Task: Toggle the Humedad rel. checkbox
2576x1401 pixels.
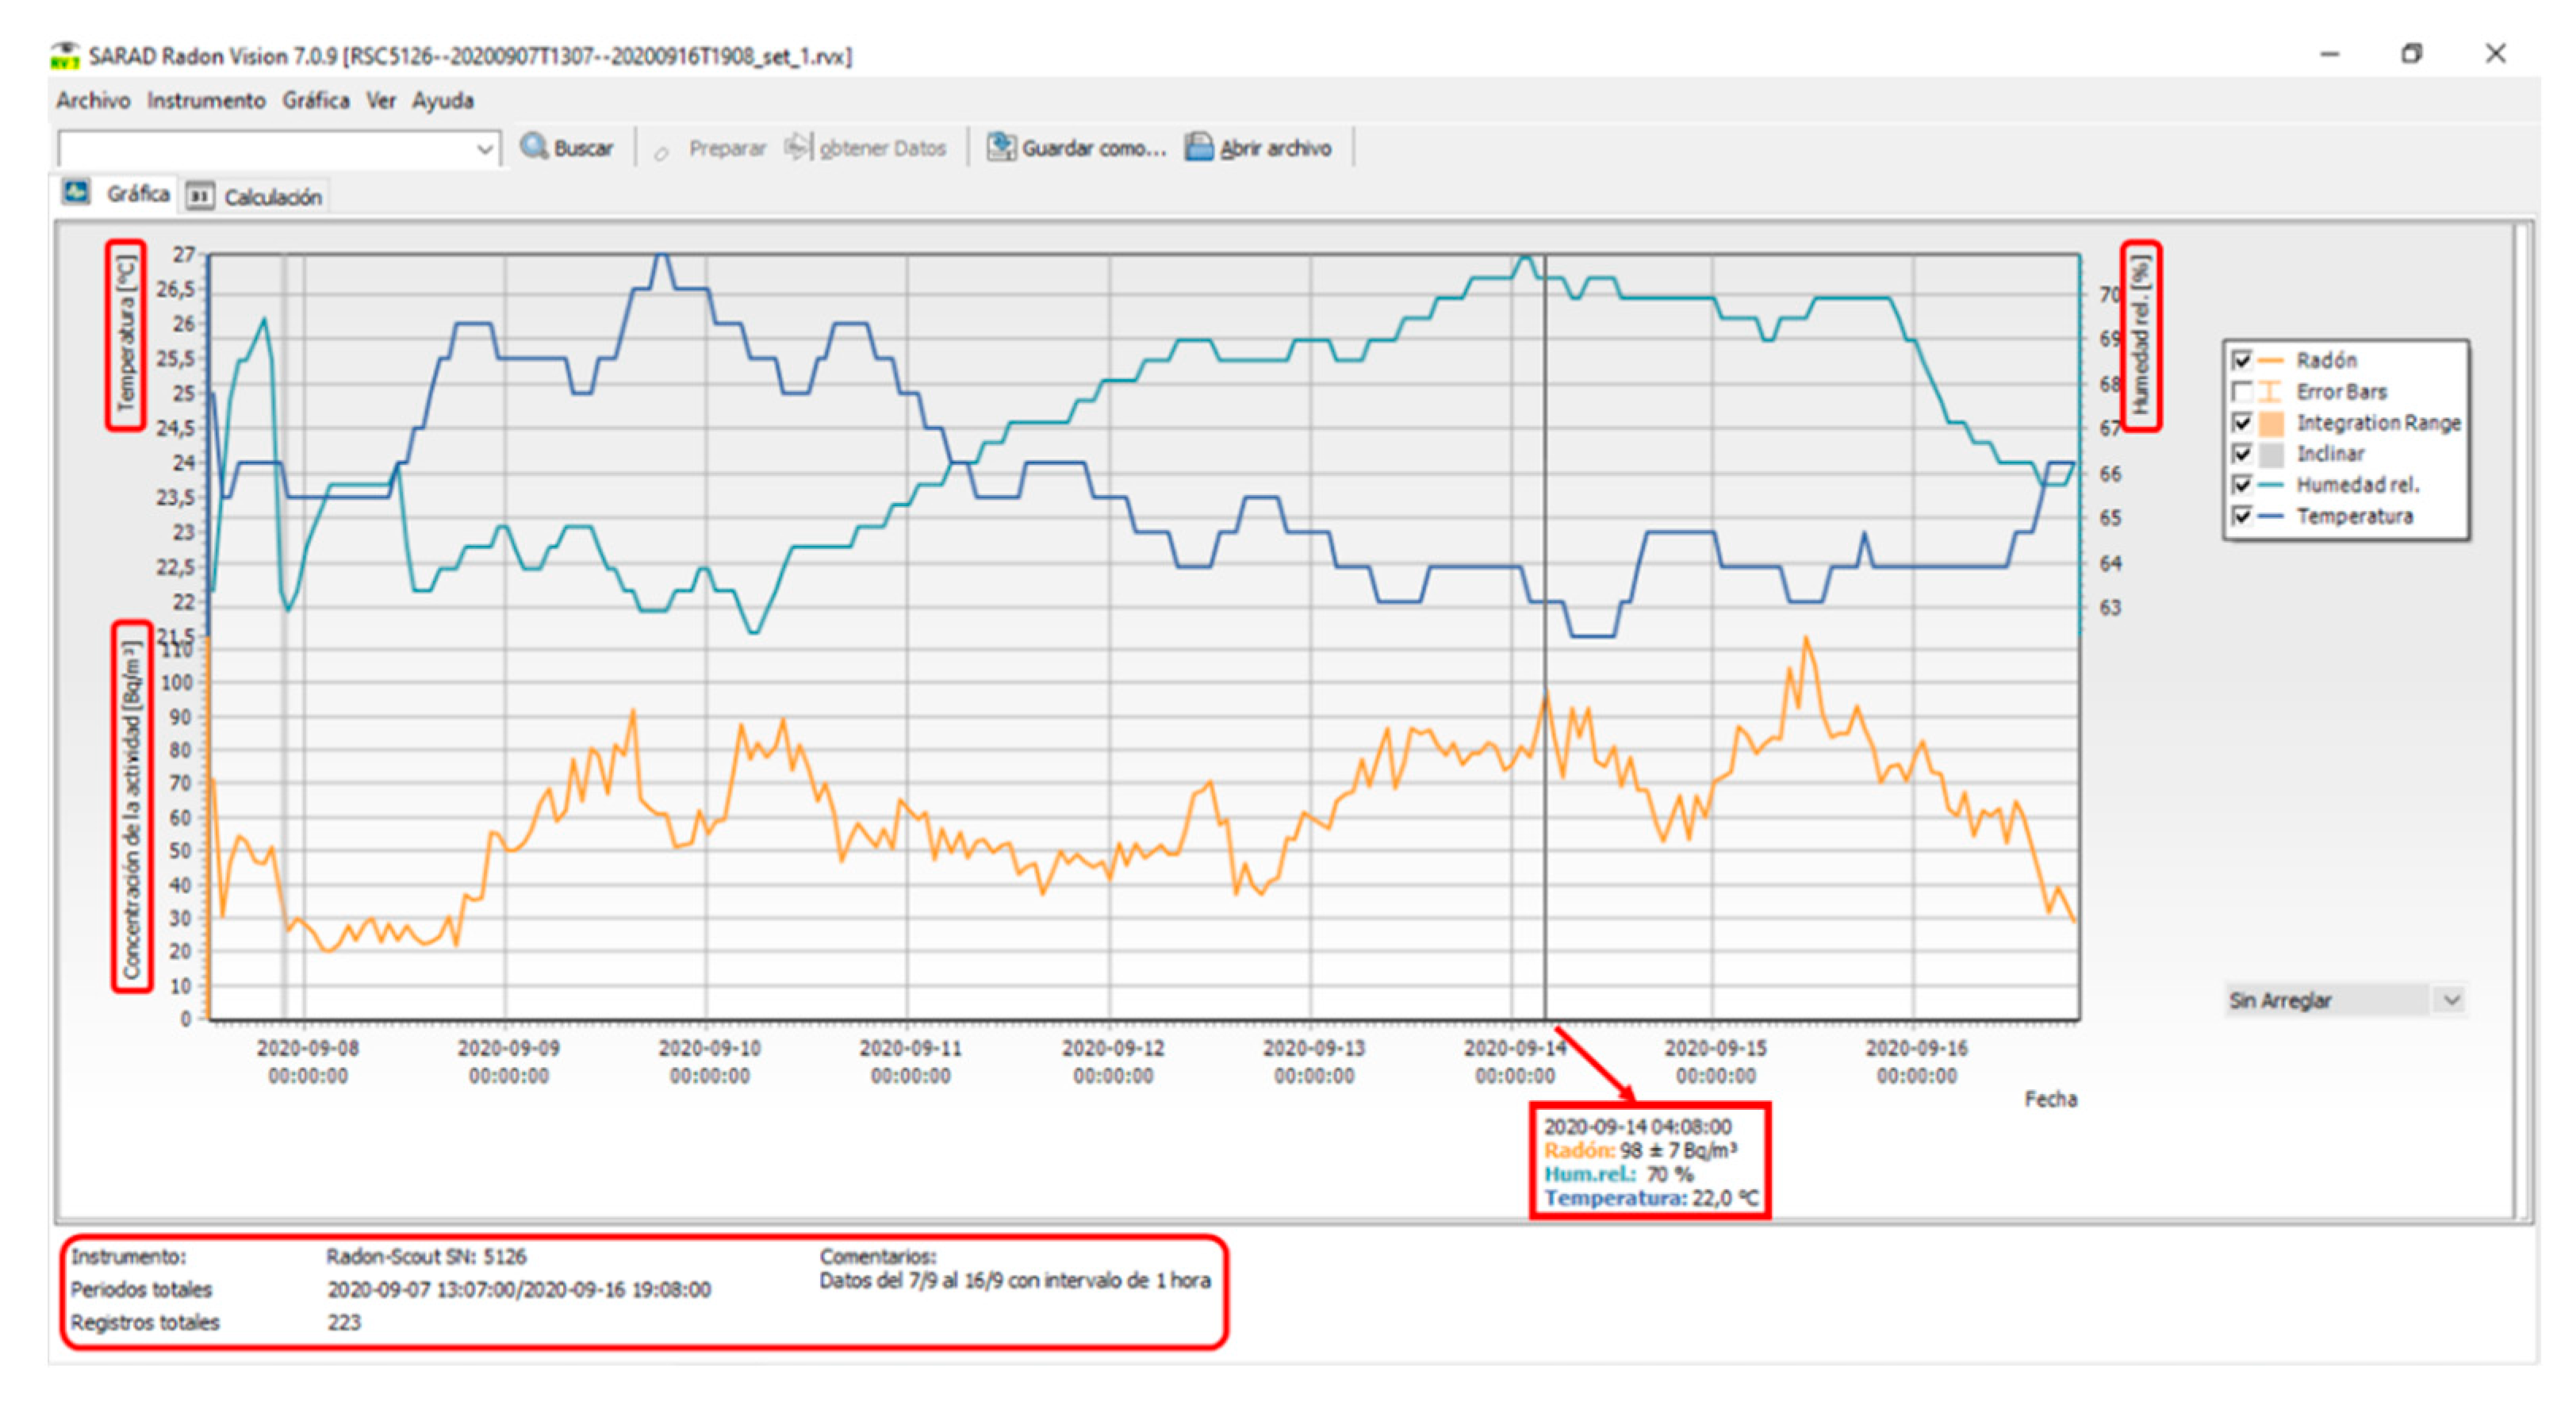Action: (x=2241, y=485)
